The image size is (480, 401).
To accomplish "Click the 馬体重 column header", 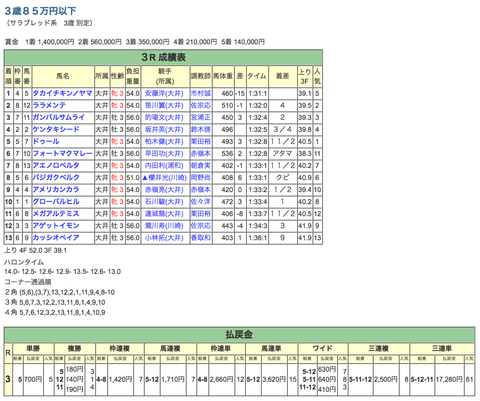I will point(223,76).
